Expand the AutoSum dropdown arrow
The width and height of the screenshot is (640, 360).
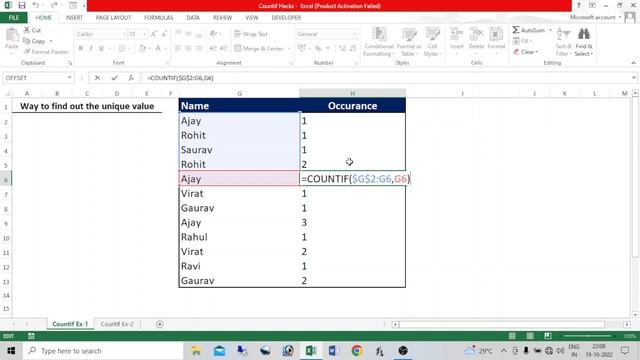coord(550,30)
